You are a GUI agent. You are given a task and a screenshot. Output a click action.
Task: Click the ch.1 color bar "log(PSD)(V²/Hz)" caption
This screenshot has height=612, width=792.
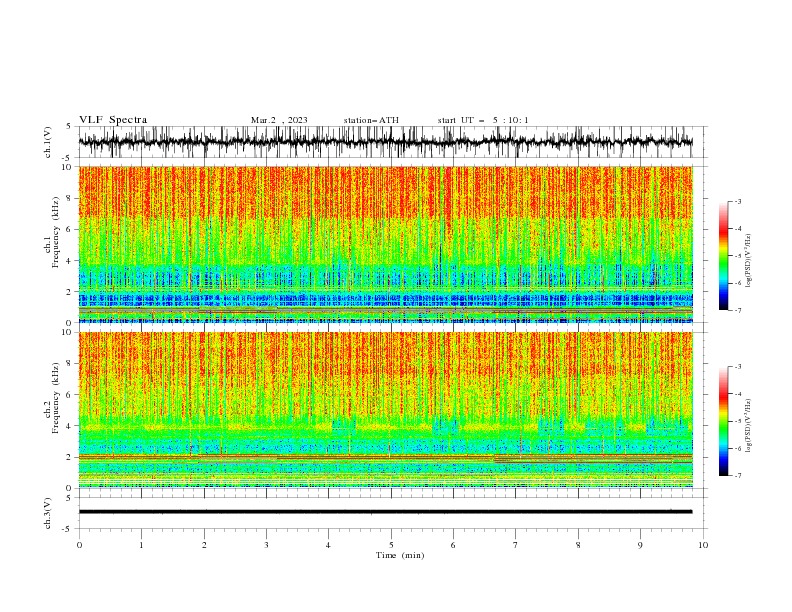749,261
